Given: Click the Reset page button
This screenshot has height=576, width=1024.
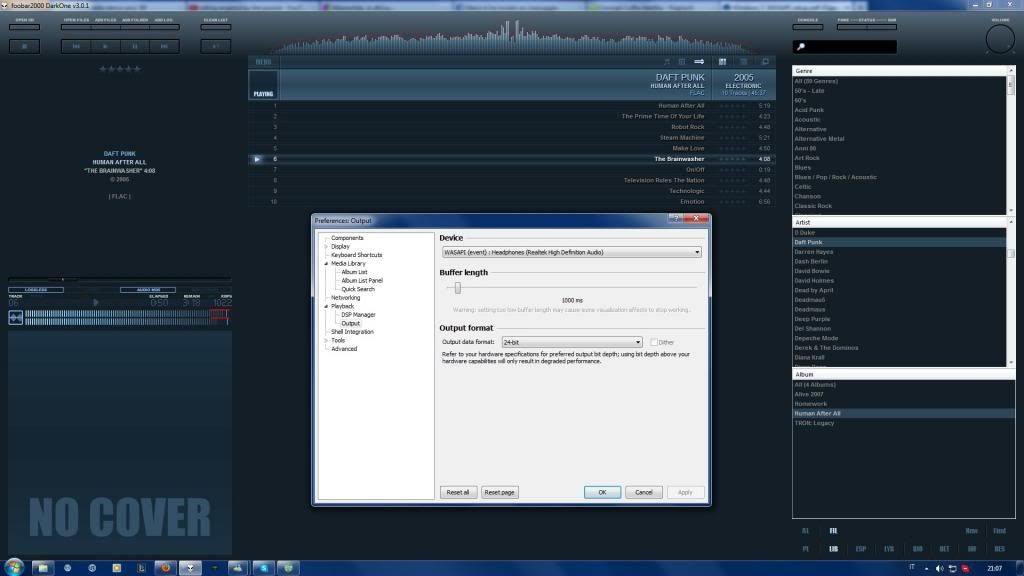Looking at the screenshot, I should (x=500, y=492).
